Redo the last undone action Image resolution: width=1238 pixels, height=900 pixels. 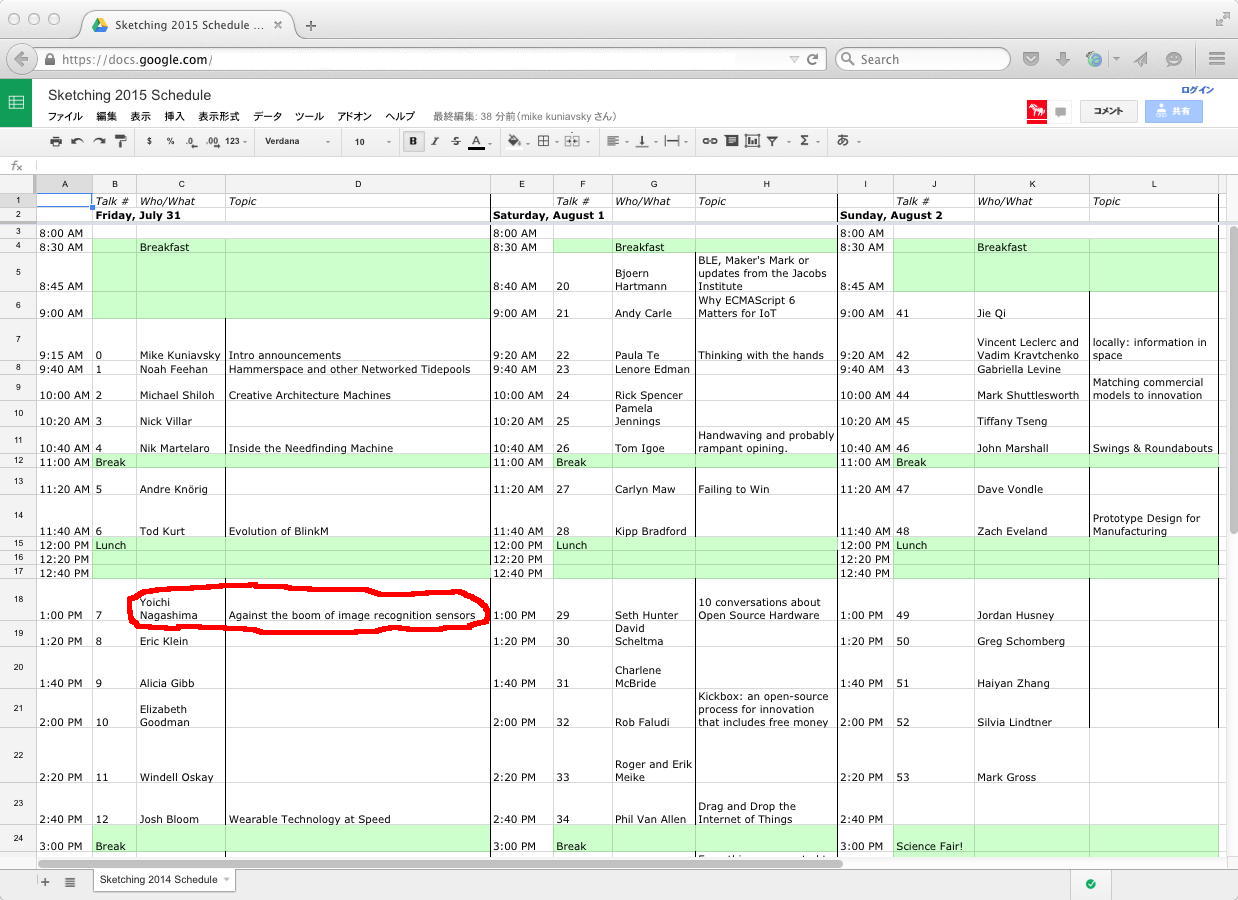[x=99, y=142]
